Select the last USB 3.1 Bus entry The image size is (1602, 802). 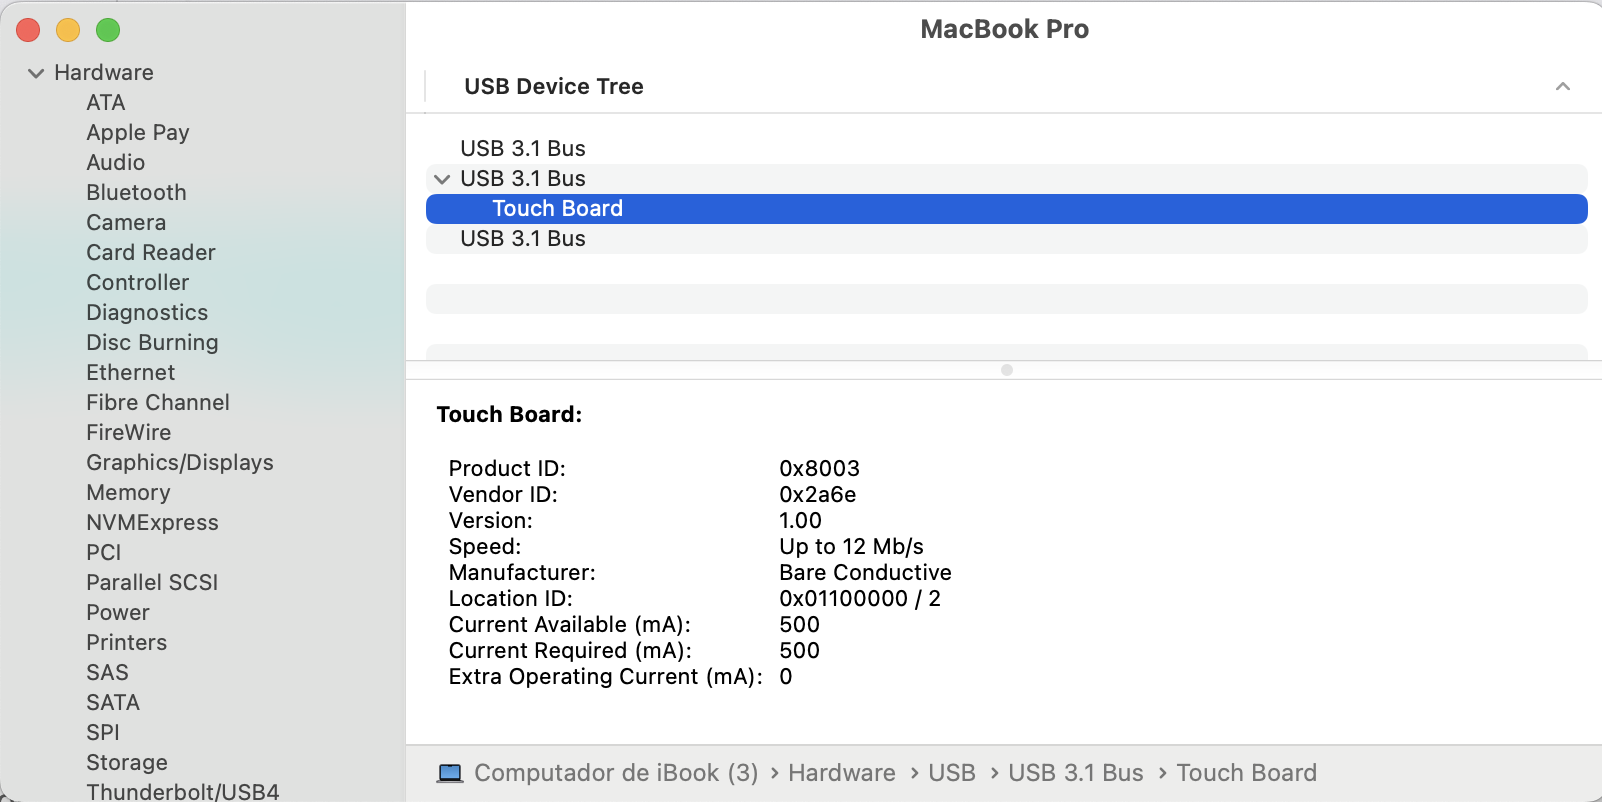pyautogui.click(x=522, y=239)
